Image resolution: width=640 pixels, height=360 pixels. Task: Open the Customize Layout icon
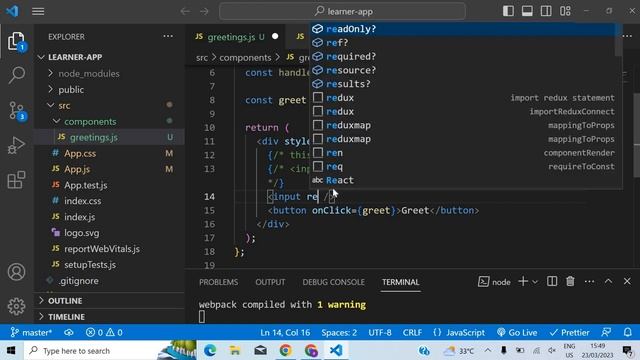[565, 11]
